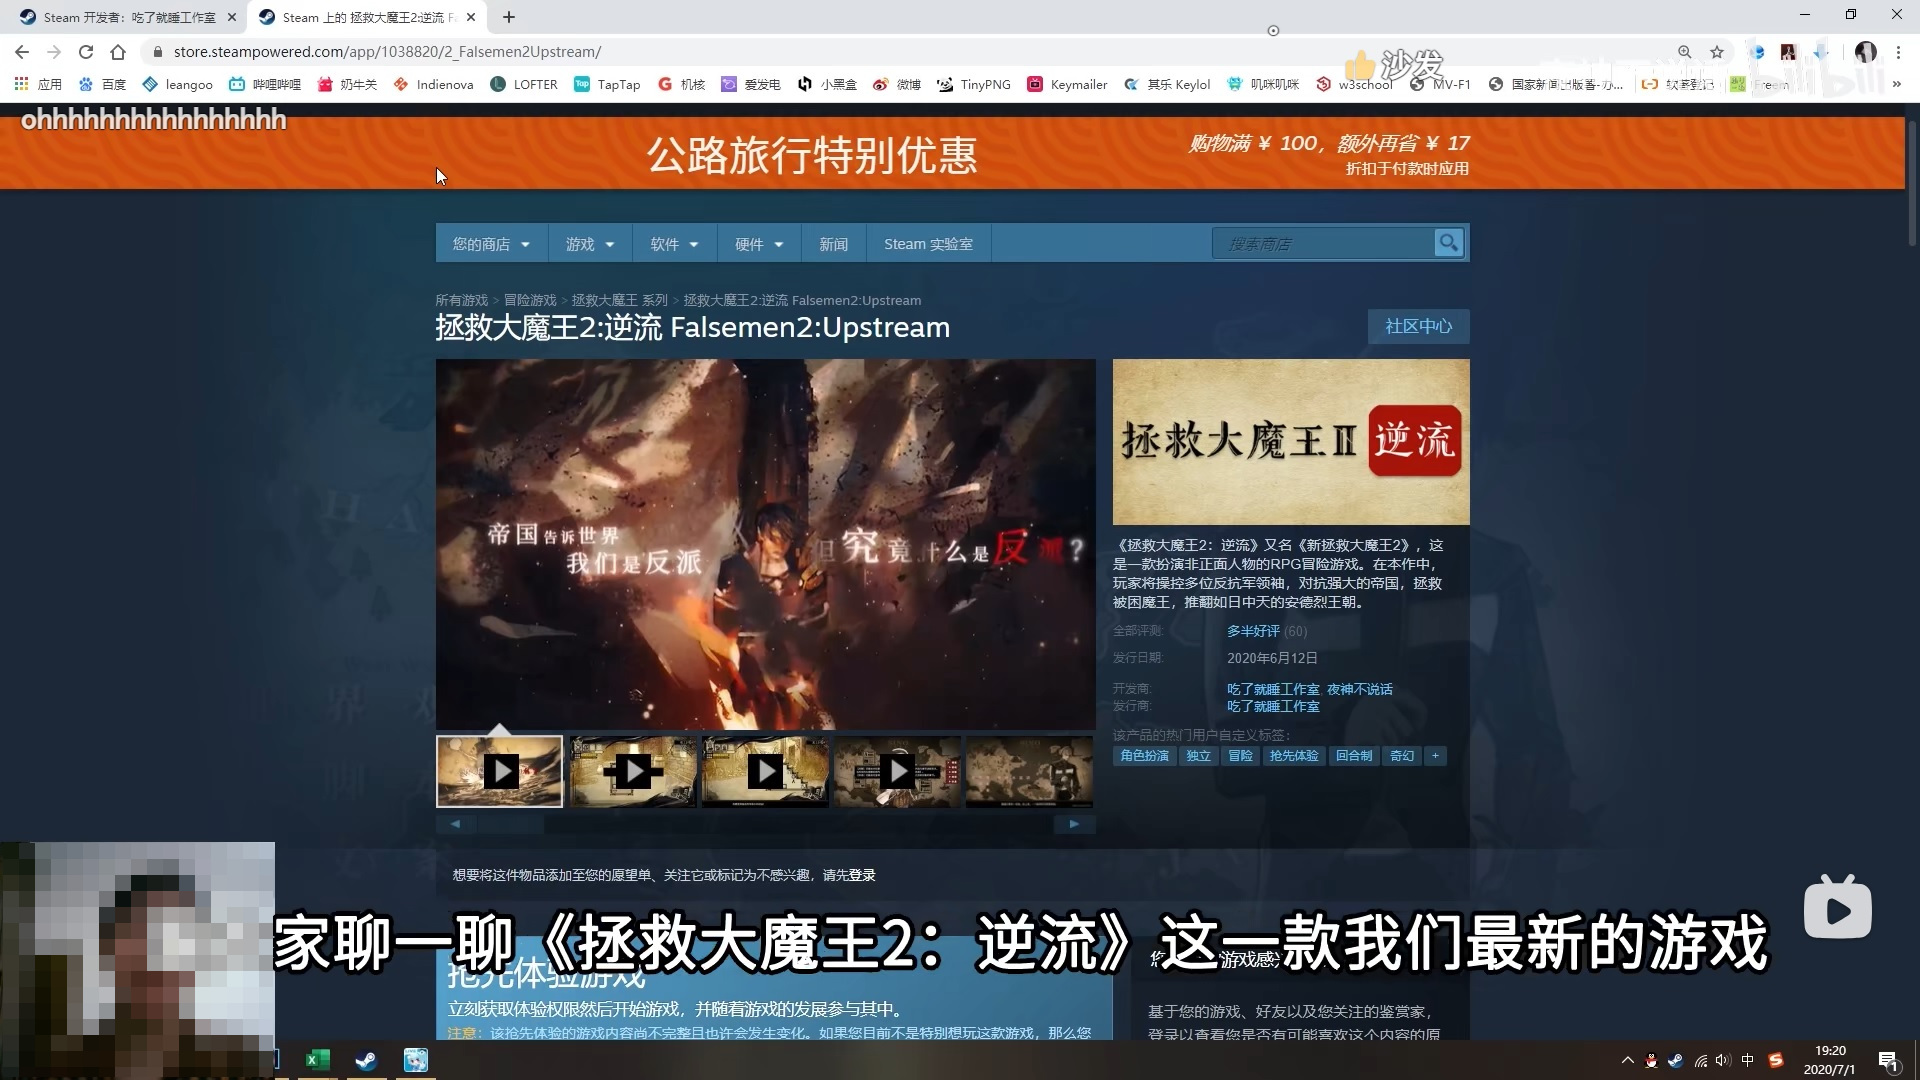Expand the 硬件 dropdown menu
Screen dimensions: 1920x1080
point(759,244)
